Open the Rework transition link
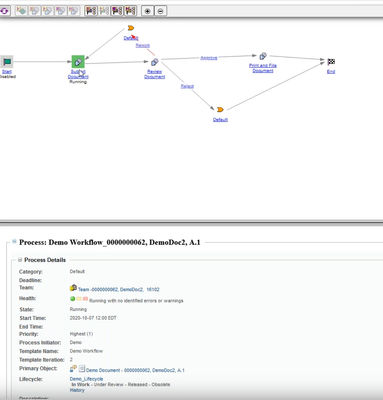The image size is (383, 400). click(143, 45)
